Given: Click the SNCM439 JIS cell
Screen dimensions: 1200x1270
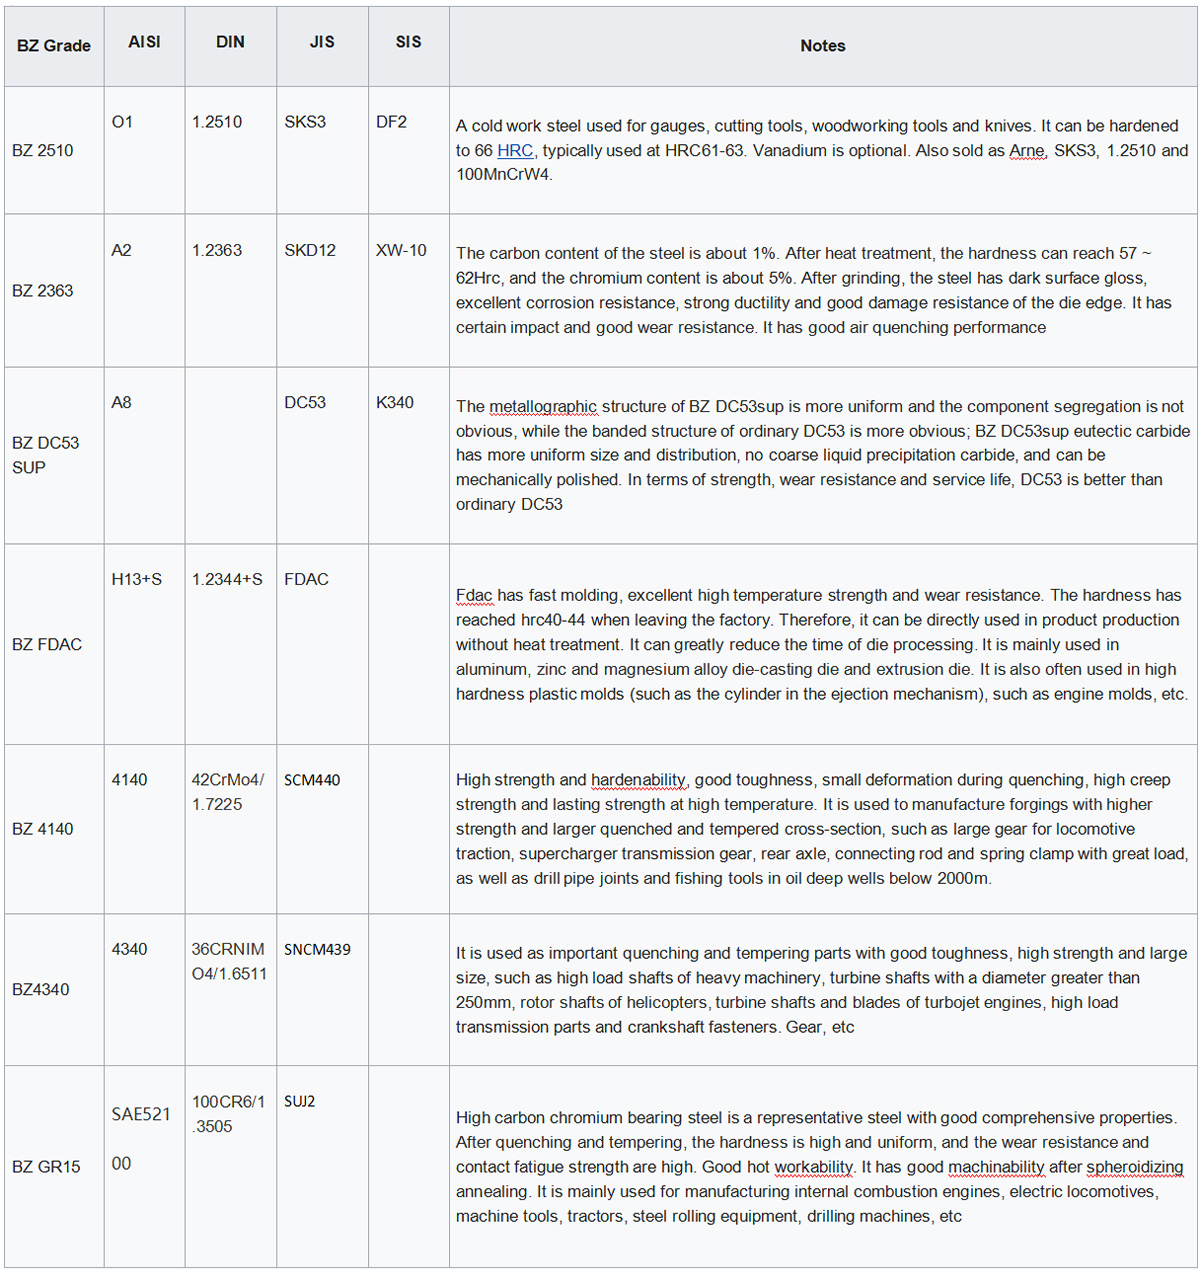Looking at the screenshot, I should pos(317,950).
